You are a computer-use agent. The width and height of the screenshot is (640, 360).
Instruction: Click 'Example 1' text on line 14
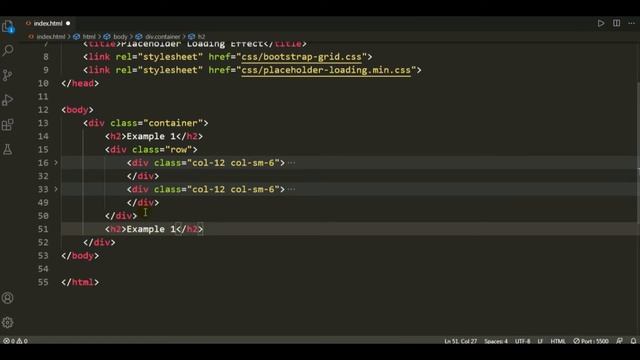click(x=151, y=136)
